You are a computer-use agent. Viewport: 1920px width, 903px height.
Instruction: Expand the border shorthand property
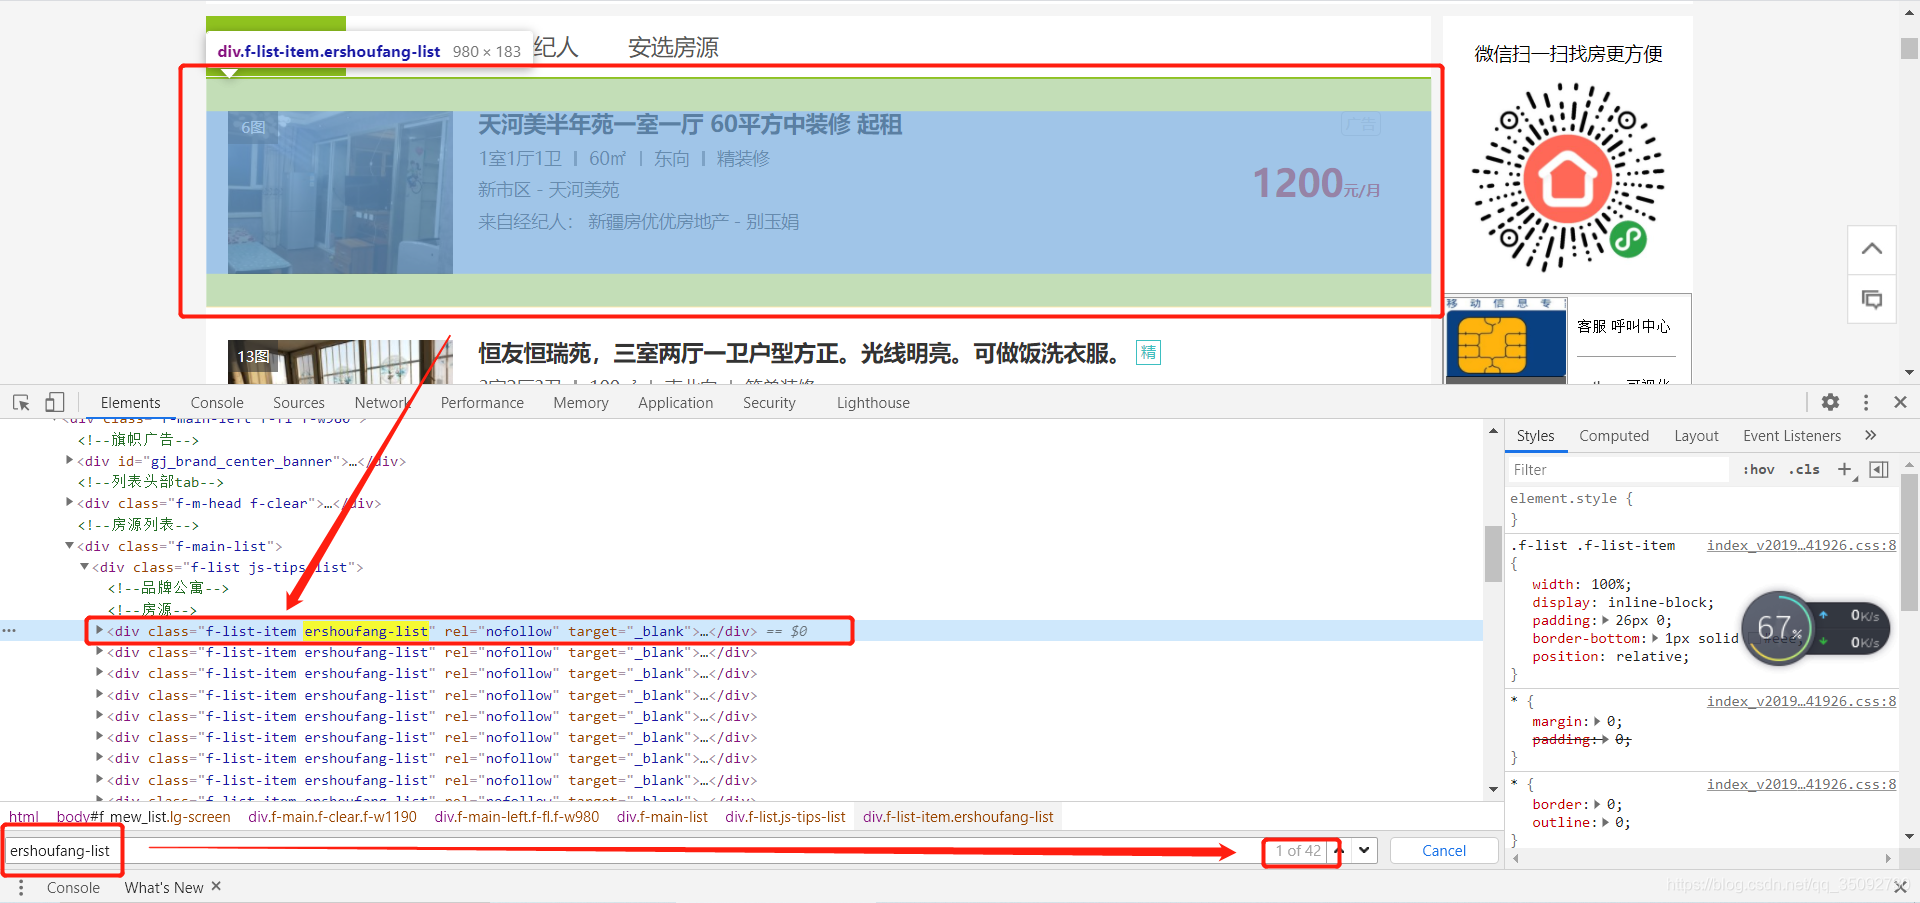[1597, 804]
